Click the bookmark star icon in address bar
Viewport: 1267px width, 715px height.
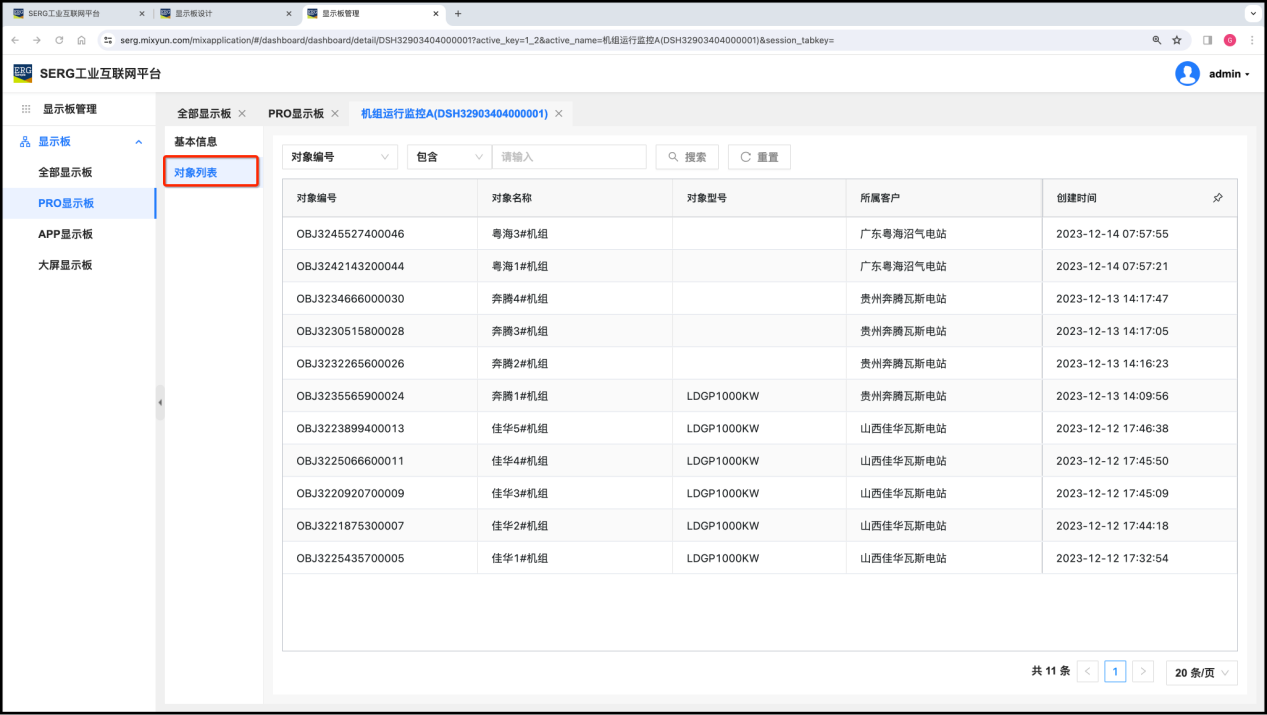click(1177, 40)
